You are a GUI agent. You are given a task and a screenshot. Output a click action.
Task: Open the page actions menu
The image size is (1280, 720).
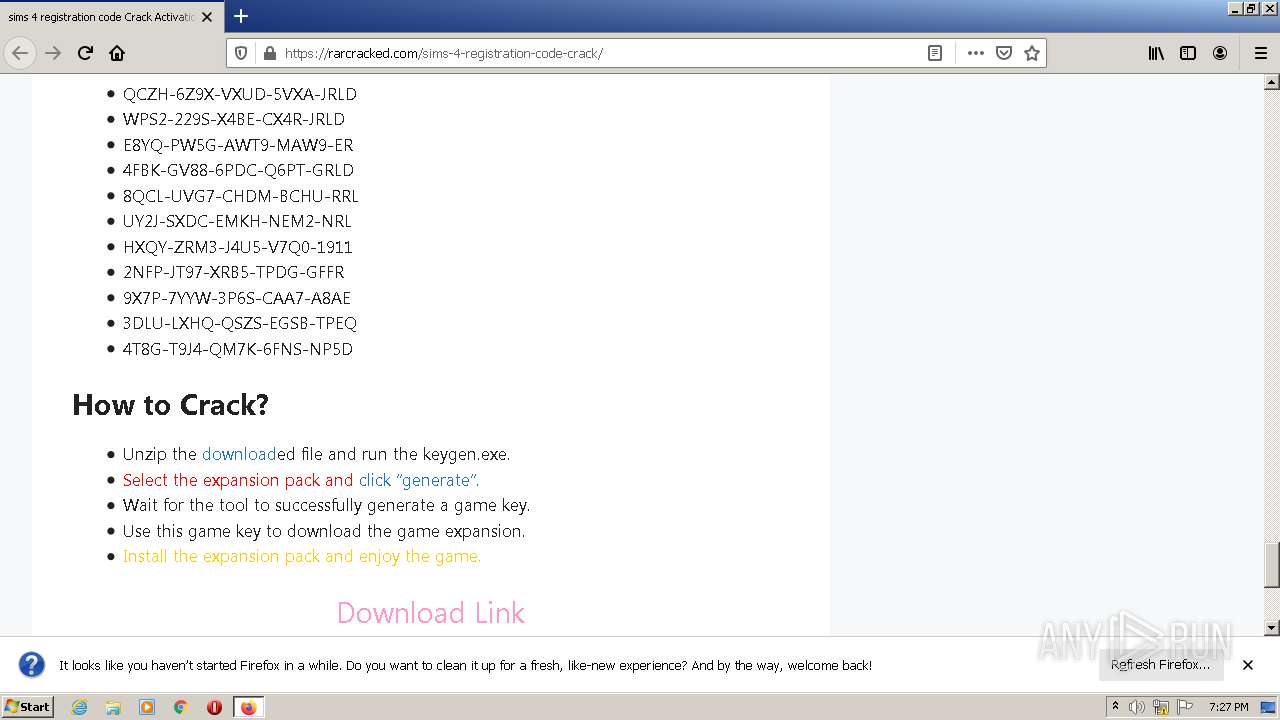[x=976, y=53]
